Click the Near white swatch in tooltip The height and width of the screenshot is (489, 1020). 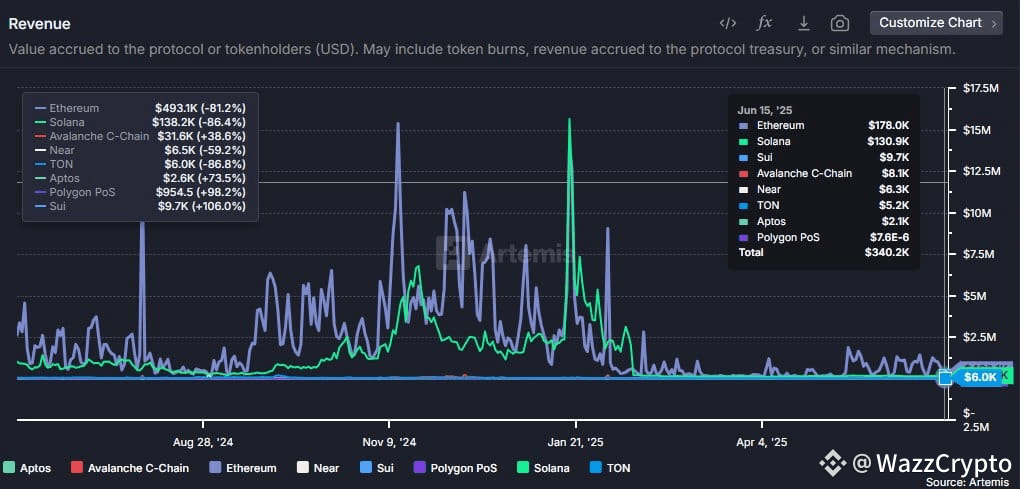744,189
